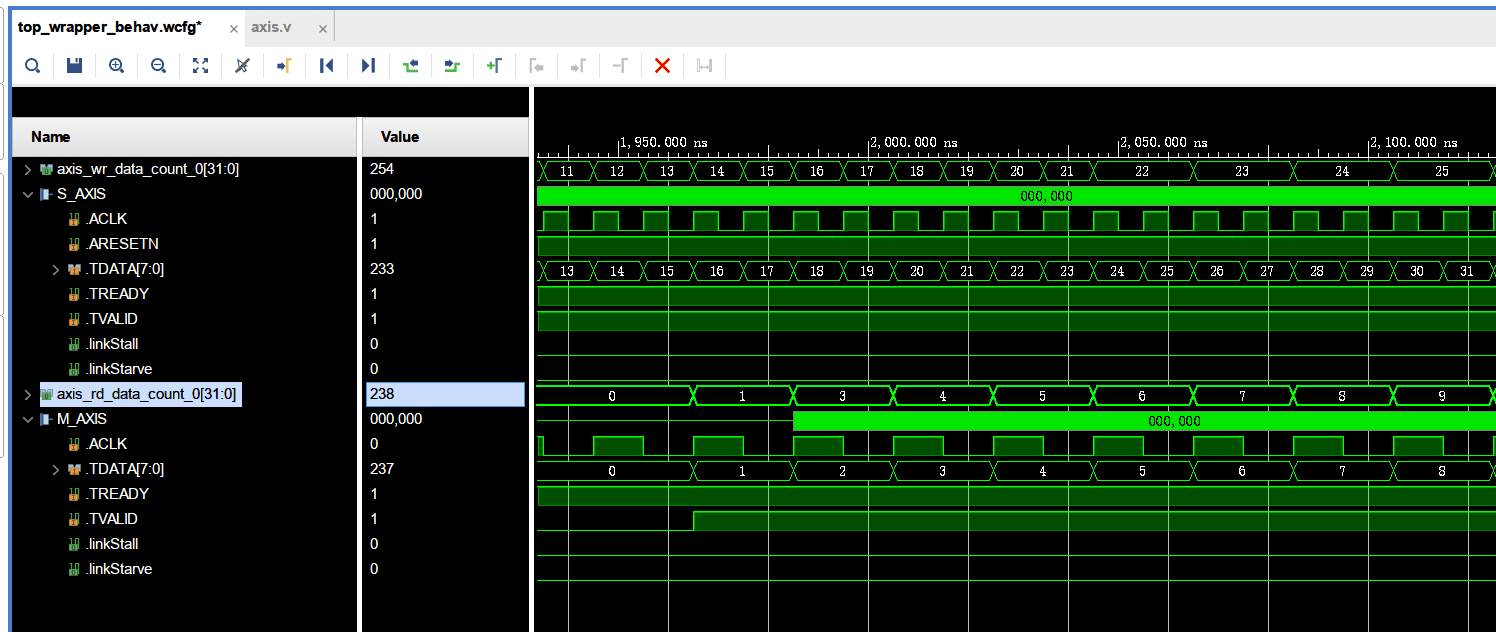Click the swap cursors icon

(x=620, y=66)
